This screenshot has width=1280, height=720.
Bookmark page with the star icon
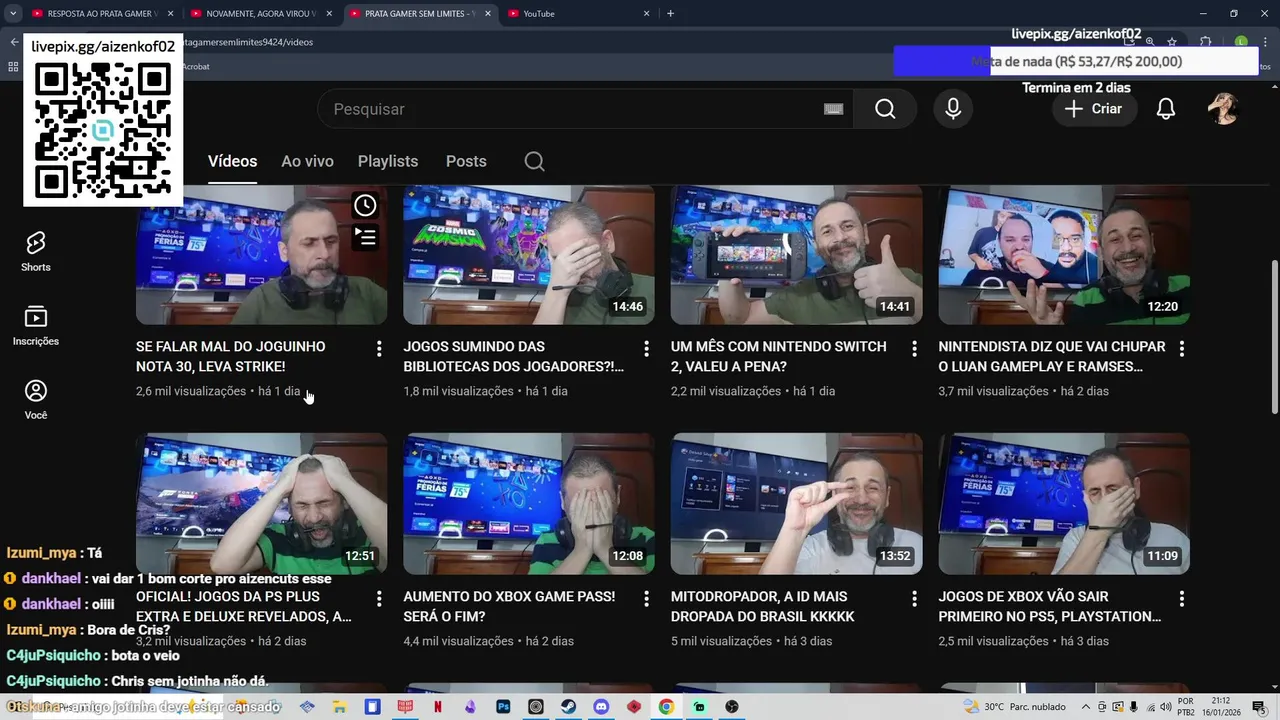point(1172,42)
